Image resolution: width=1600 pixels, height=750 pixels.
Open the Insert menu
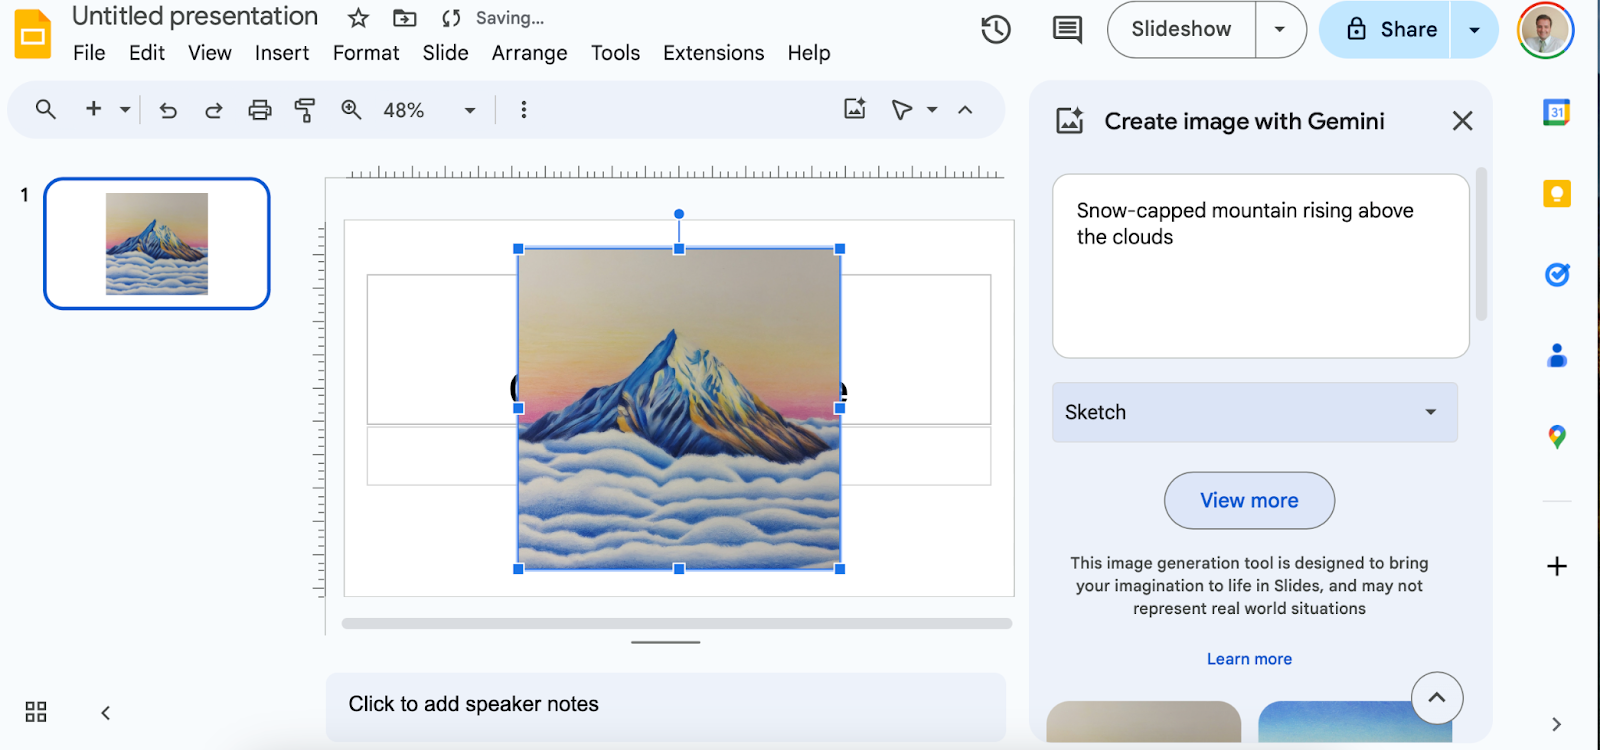pyautogui.click(x=281, y=53)
